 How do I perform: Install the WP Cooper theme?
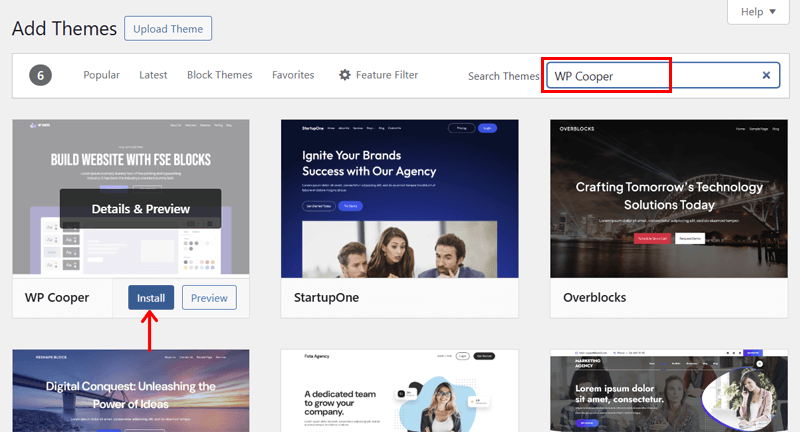(151, 297)
